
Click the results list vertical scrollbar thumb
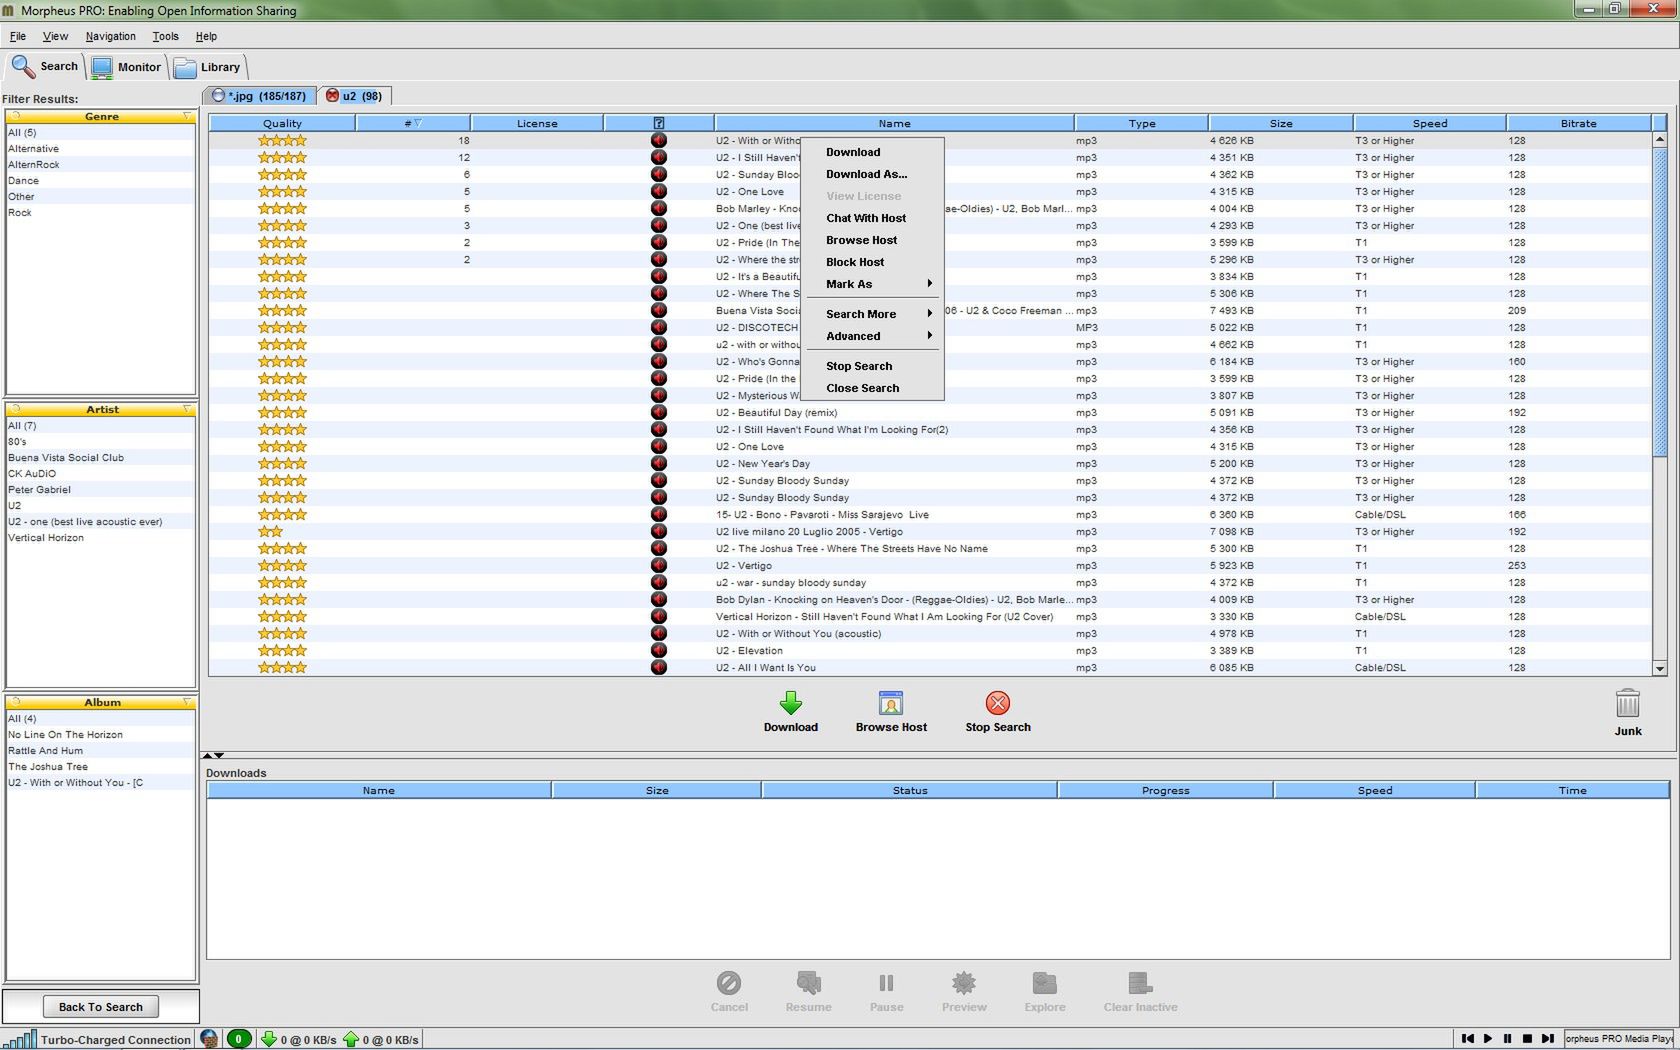1660,302
